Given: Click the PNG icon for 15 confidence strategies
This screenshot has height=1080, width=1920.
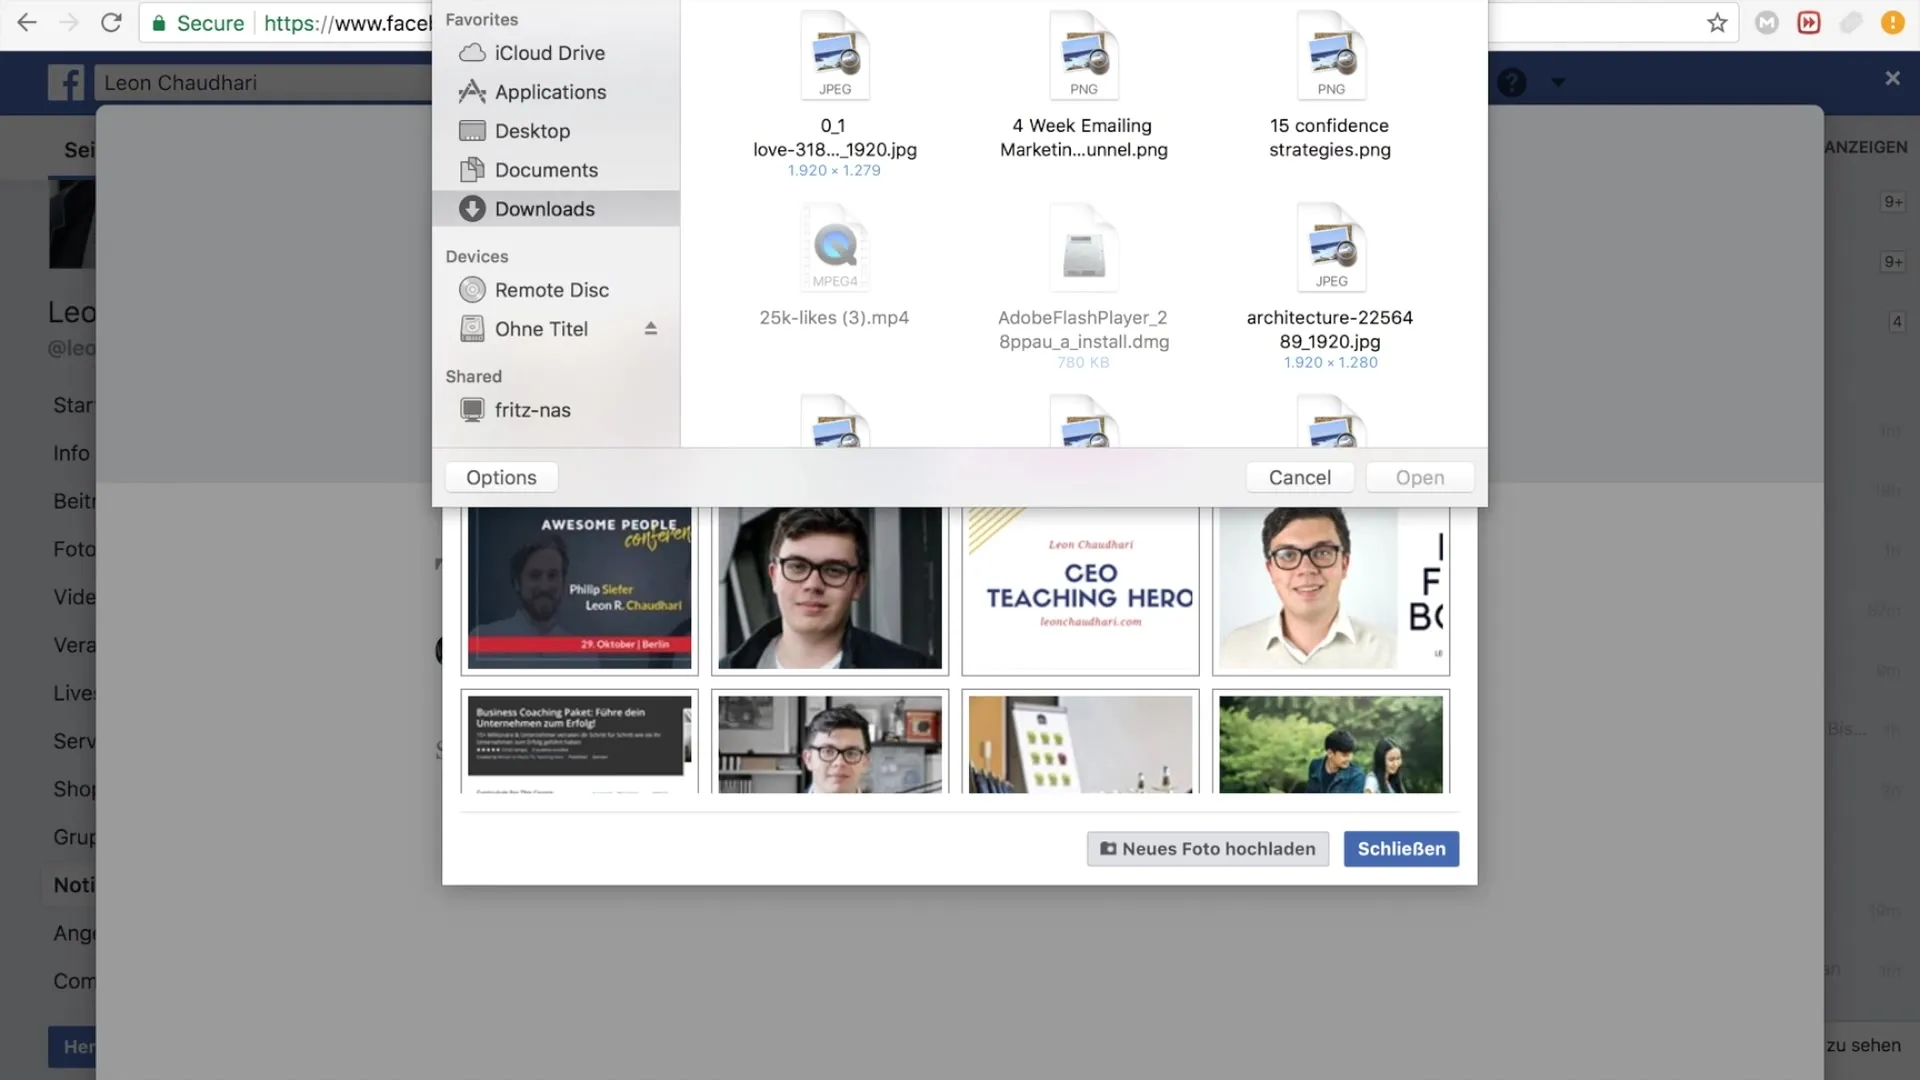Looking at the screenshot, I should [x=1331, y=55].
